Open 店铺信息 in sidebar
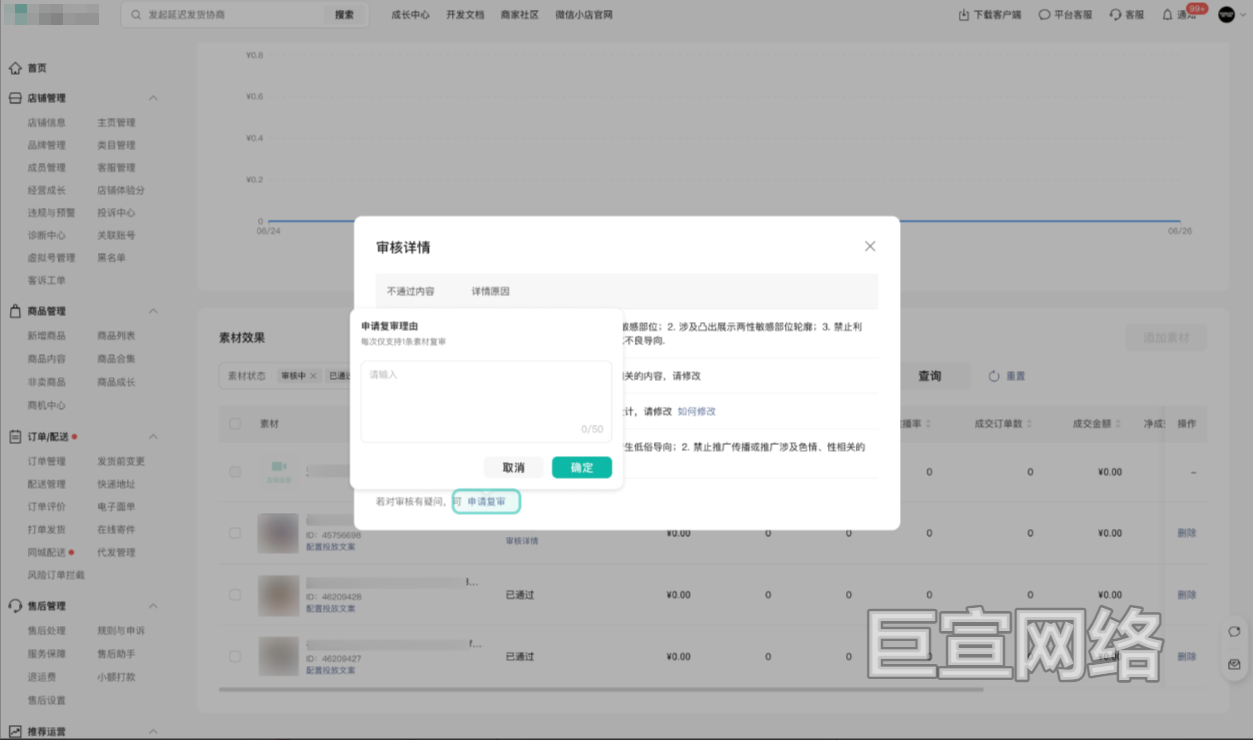1253x740 pixels. [x=46, y=123]
